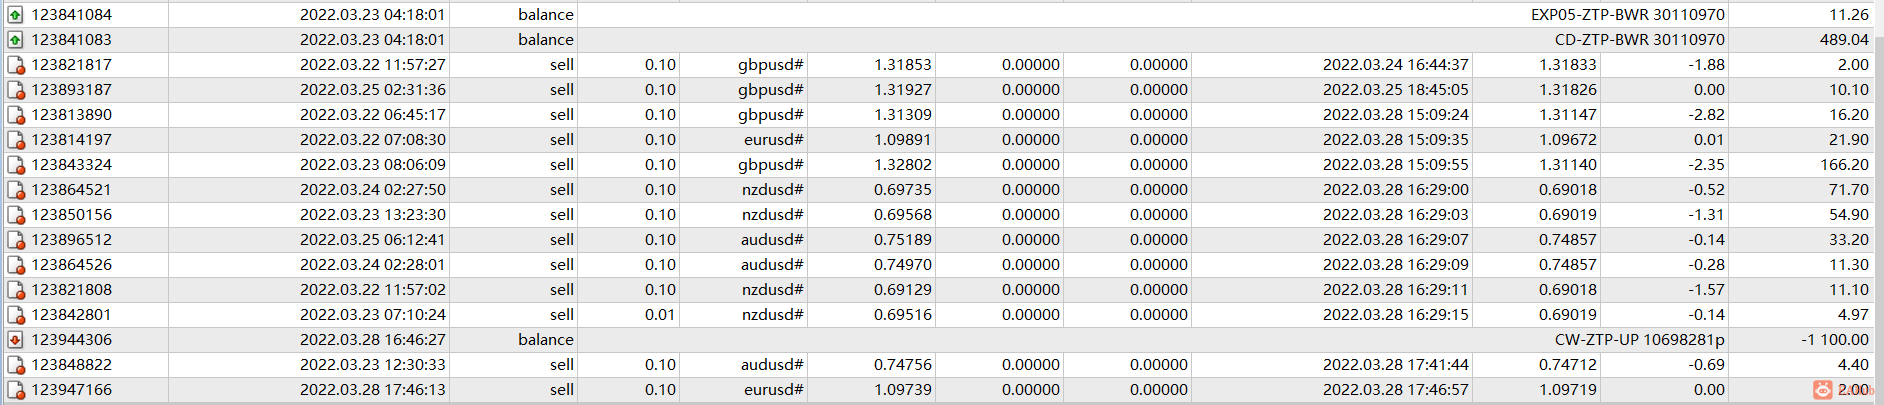This screenshot has height=405, width=1884.
Task: Select order number 123843324
Action: [x=72, y=164]
